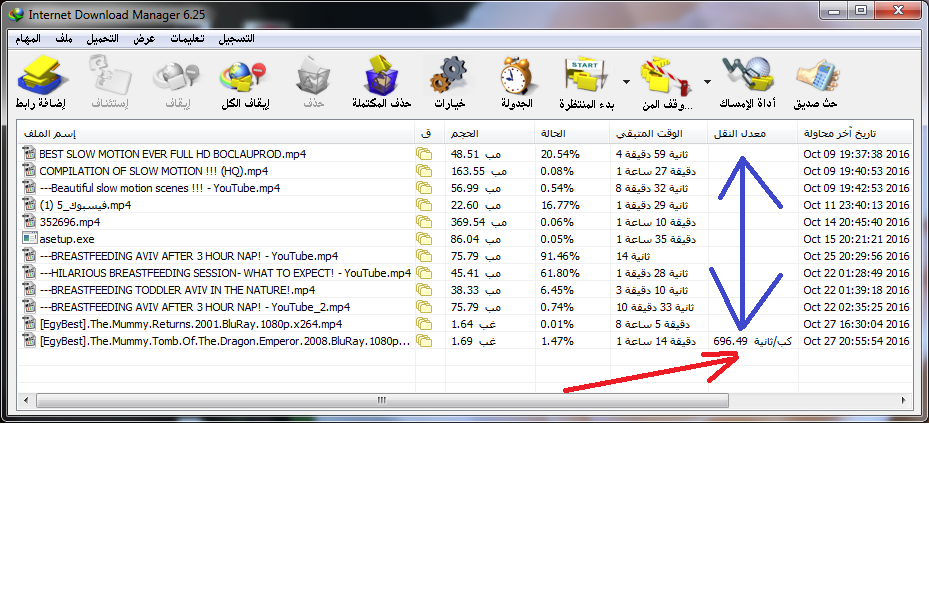929x614 pixels.
Task: Open the Grabber tool (أداة الإمساك) icon
Action: (x=748, y=75)
